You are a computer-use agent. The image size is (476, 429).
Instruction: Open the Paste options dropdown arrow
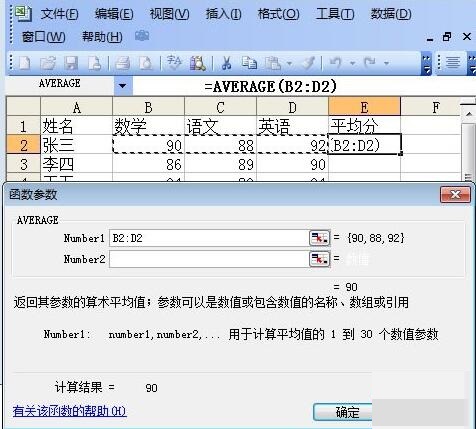289,63
